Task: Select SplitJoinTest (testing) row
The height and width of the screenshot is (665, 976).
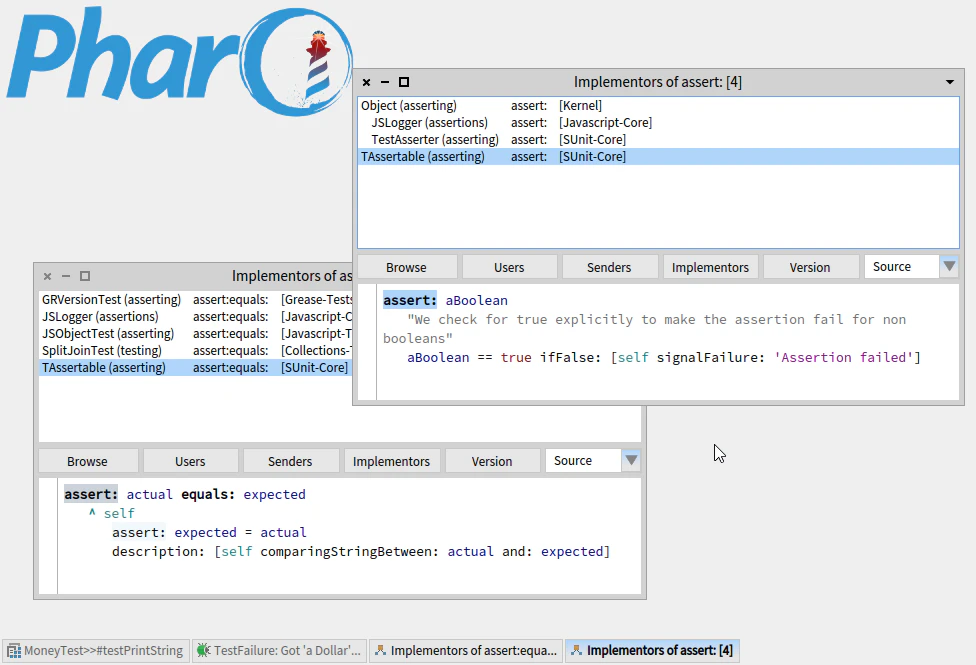Action: (x=196, y=351)
